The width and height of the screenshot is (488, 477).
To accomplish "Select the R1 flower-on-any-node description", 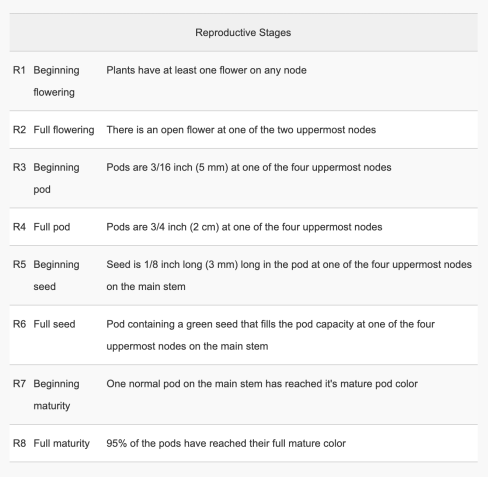I will click(206, 70).
